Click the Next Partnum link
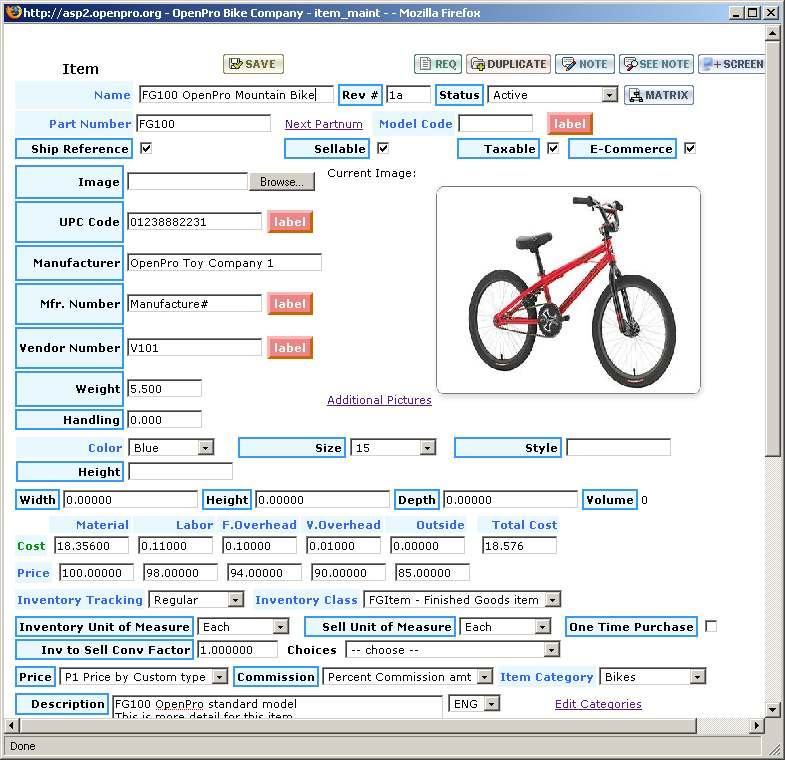 point(323,124)
